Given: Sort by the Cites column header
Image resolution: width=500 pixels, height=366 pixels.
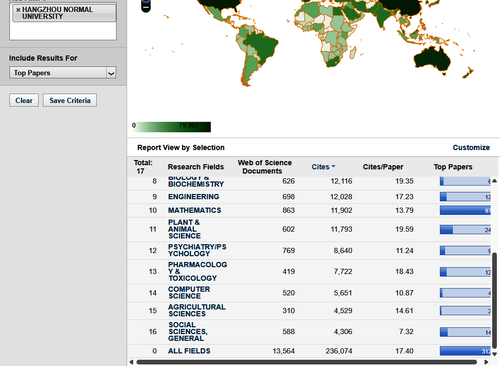Looking at the screenshot, I should click(323, 167).
